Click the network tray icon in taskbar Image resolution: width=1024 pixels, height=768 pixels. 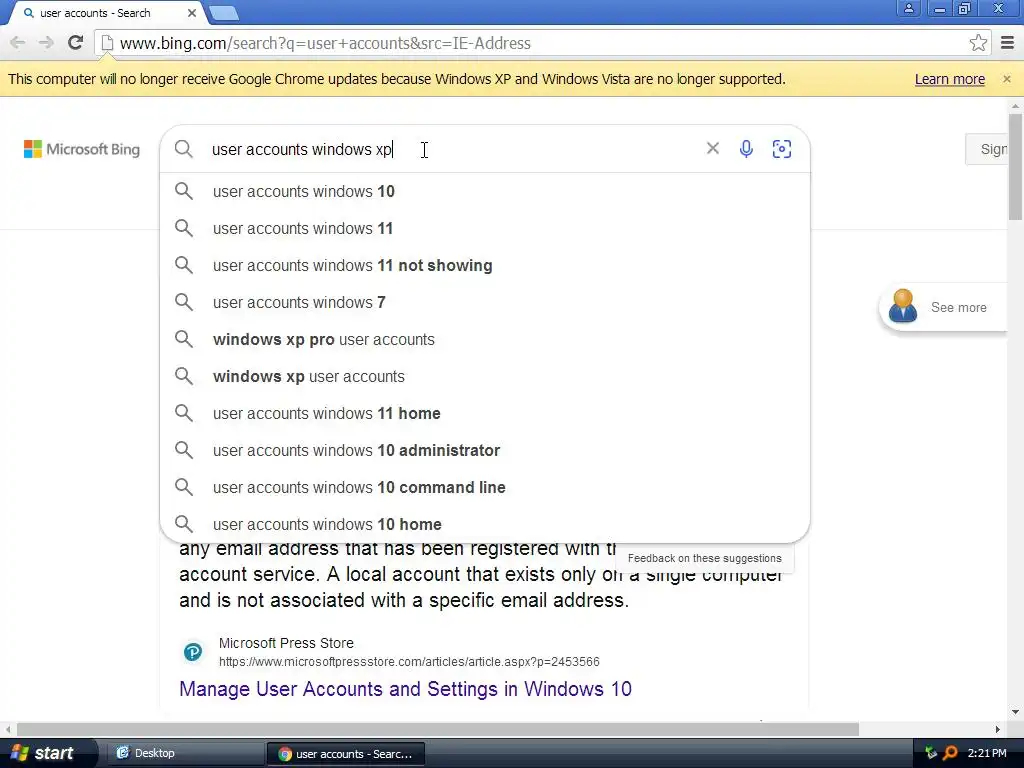pyautogui.click(x=931, y=753)
